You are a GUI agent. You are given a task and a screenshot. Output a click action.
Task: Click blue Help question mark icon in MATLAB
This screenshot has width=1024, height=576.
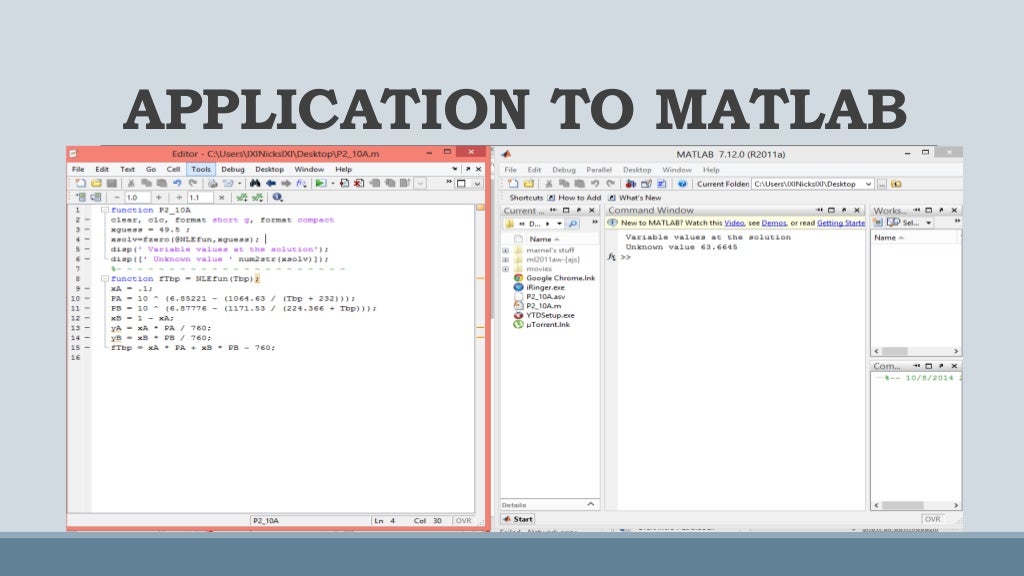coord(682,184)
